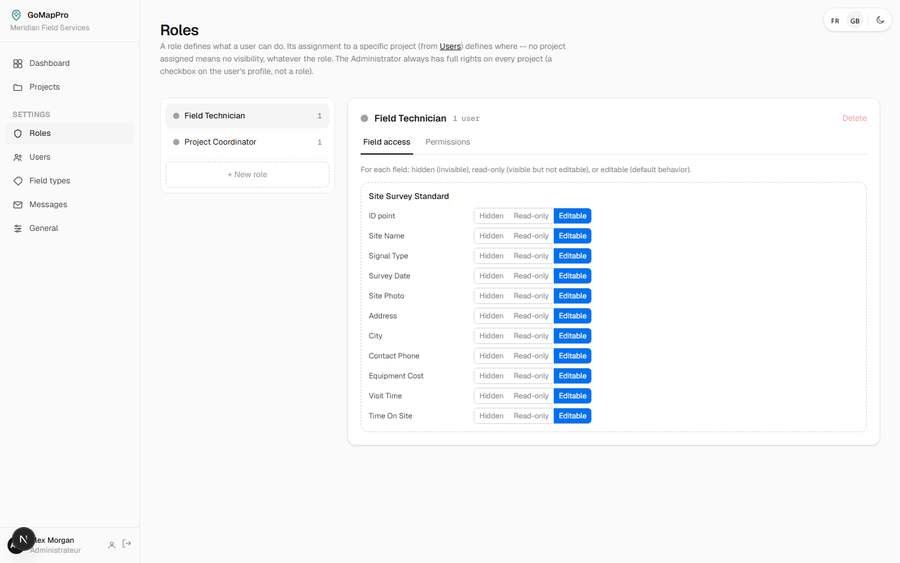This screenshot has width=900, height=563.
Task: Set Signal Type to Hidden
Action: (491, 257)
